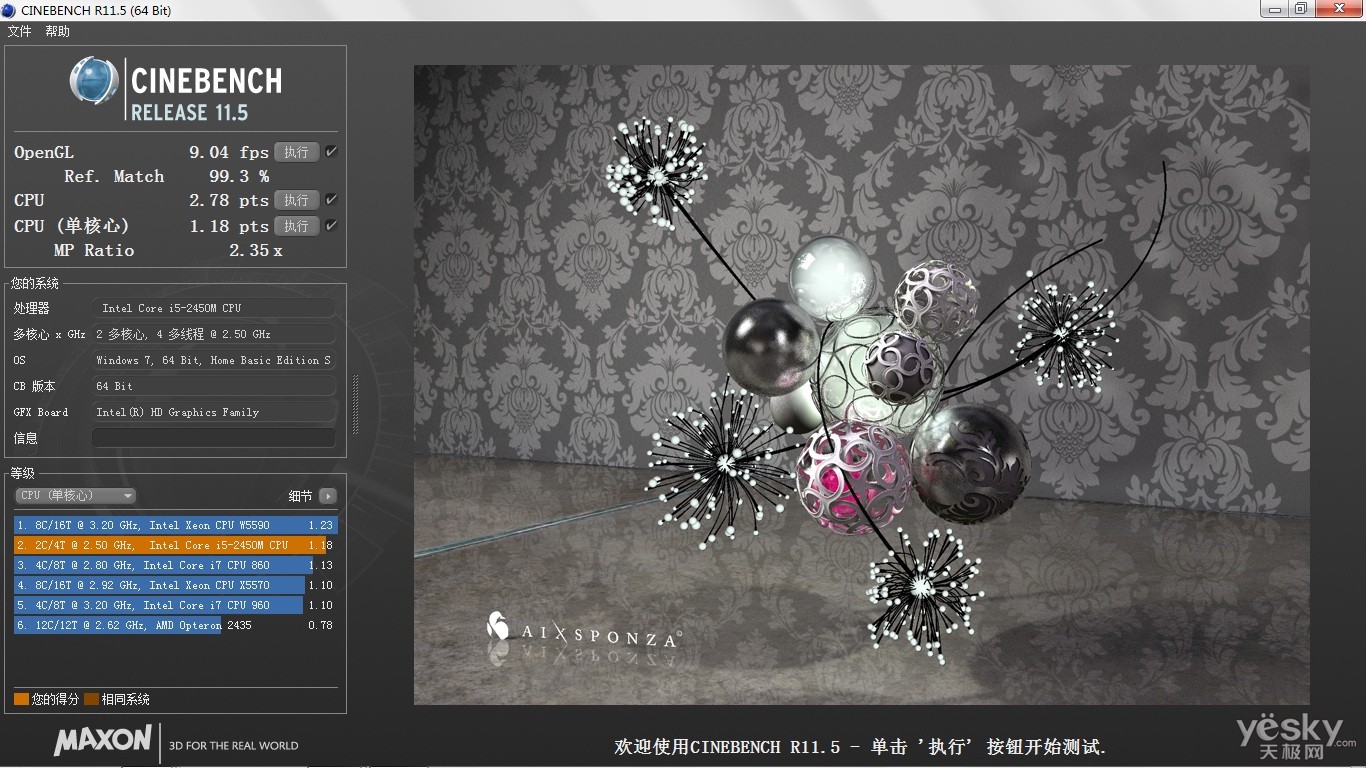Run the OpenGL test with 执行
Screen dimensions: 1366x768
pos(297,152)
